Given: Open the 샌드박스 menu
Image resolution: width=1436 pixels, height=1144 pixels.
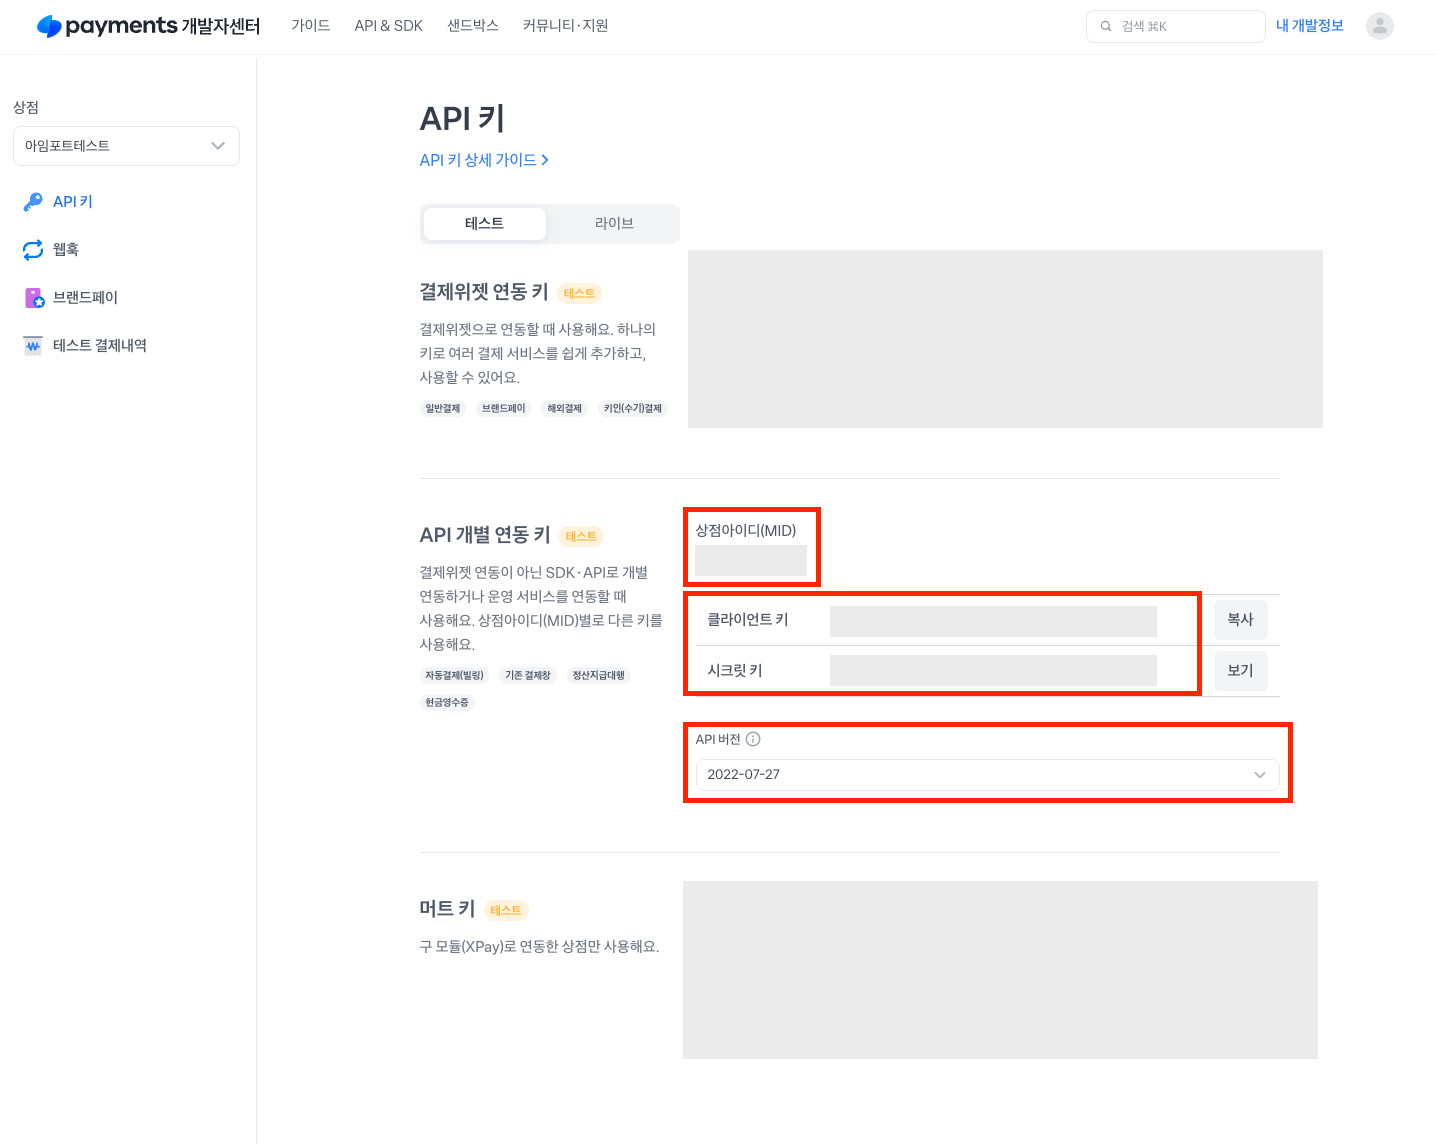Looking at the screenshot, I should [x=473, y=26].
